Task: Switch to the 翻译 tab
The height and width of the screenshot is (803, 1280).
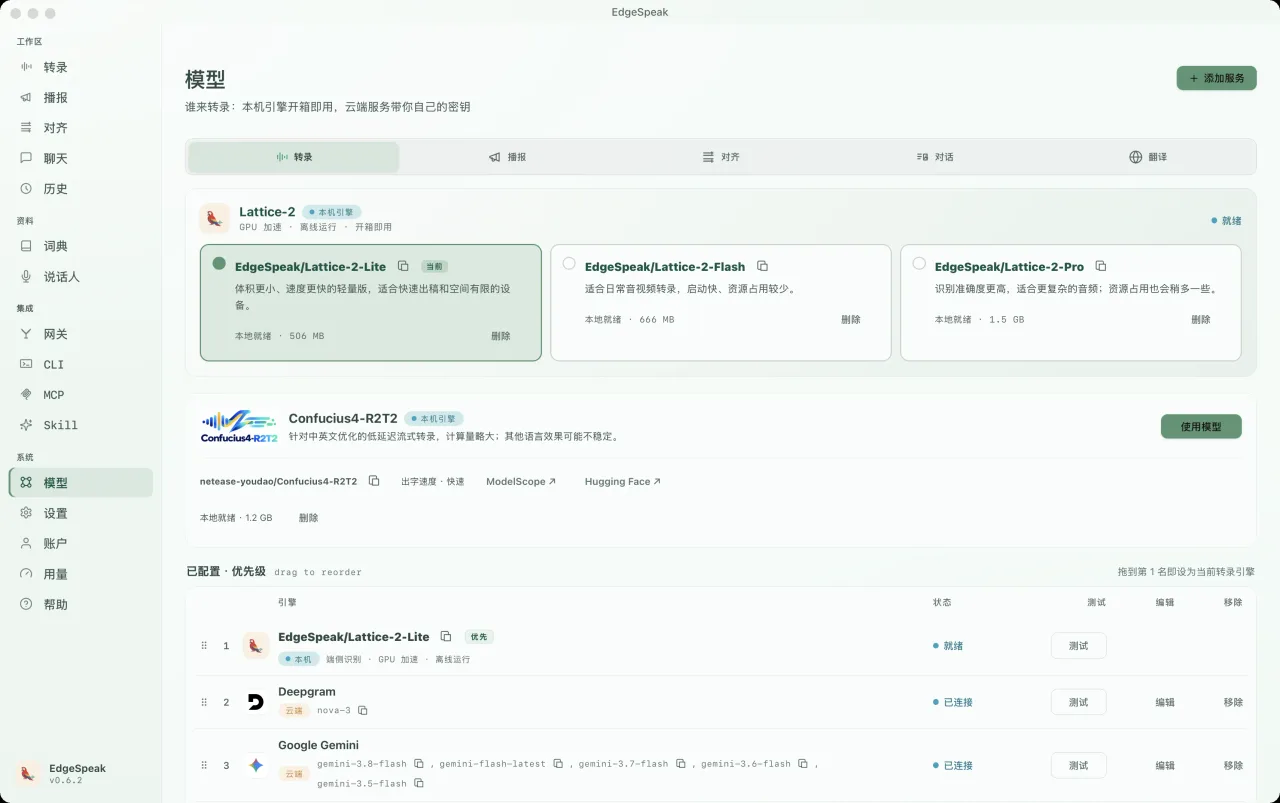Action: coord(1148,157)
